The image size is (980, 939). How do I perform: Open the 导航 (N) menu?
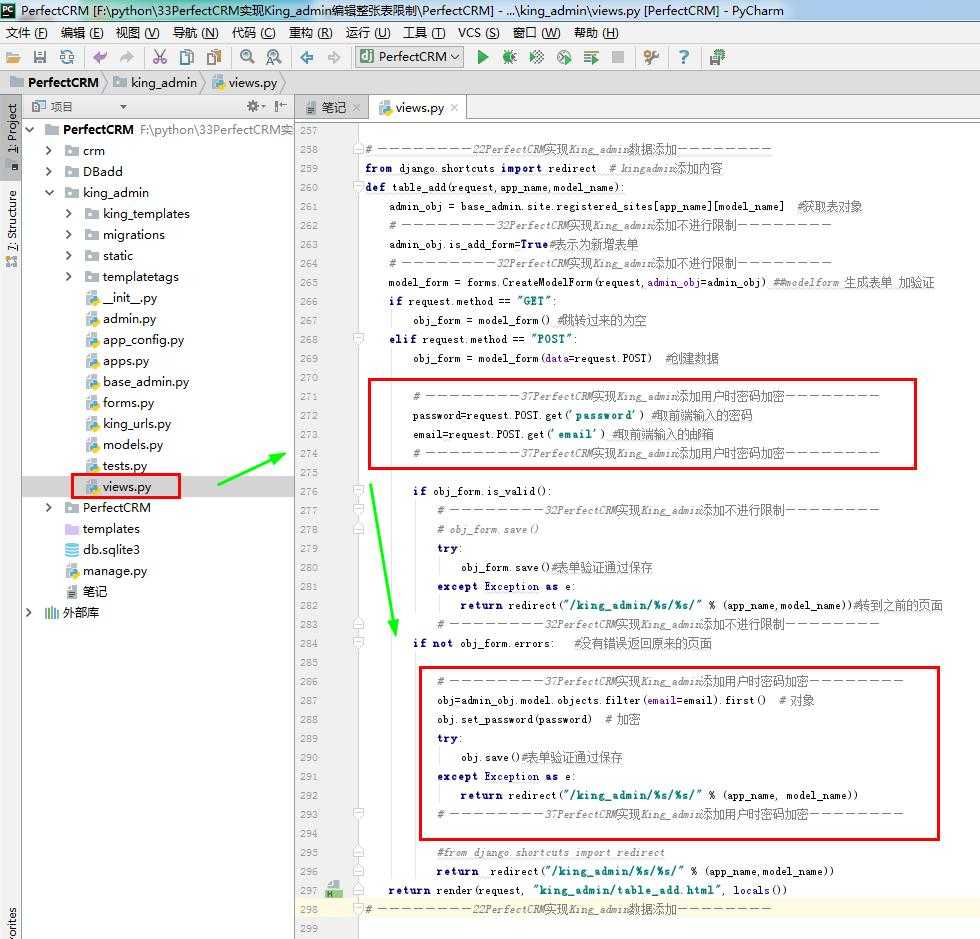(x=196, y=33)
